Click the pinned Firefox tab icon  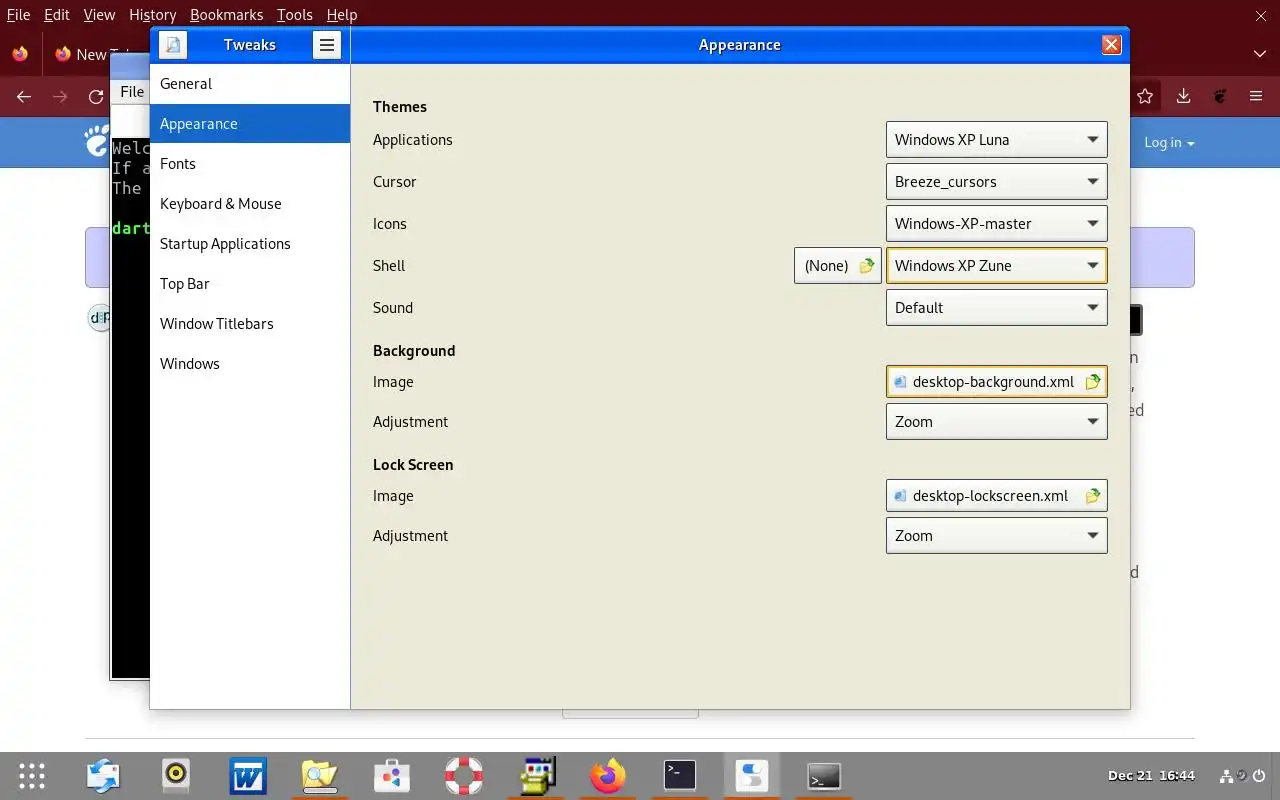tap(20, 54)
